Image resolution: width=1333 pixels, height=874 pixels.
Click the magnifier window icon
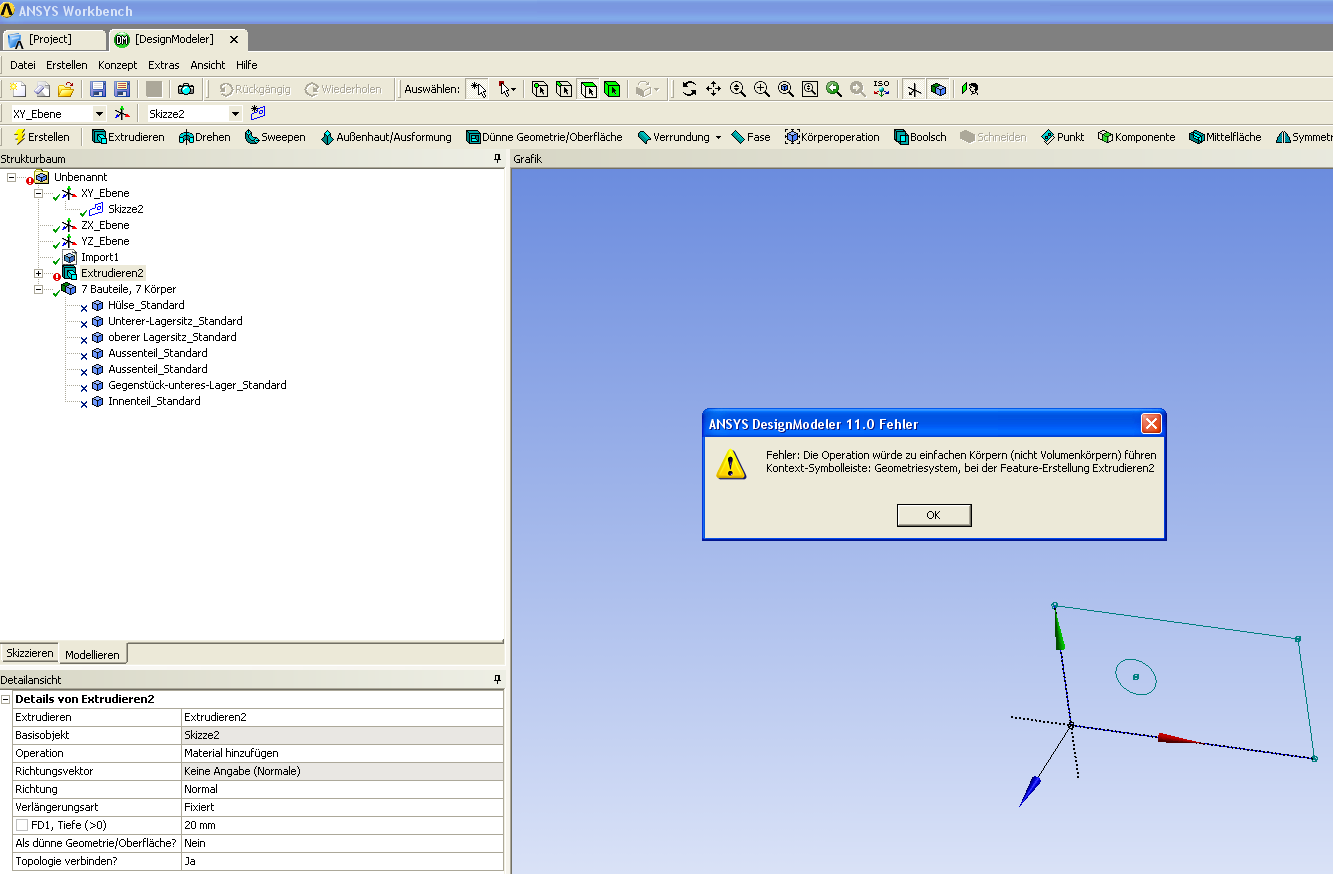[x=810, y=89]
